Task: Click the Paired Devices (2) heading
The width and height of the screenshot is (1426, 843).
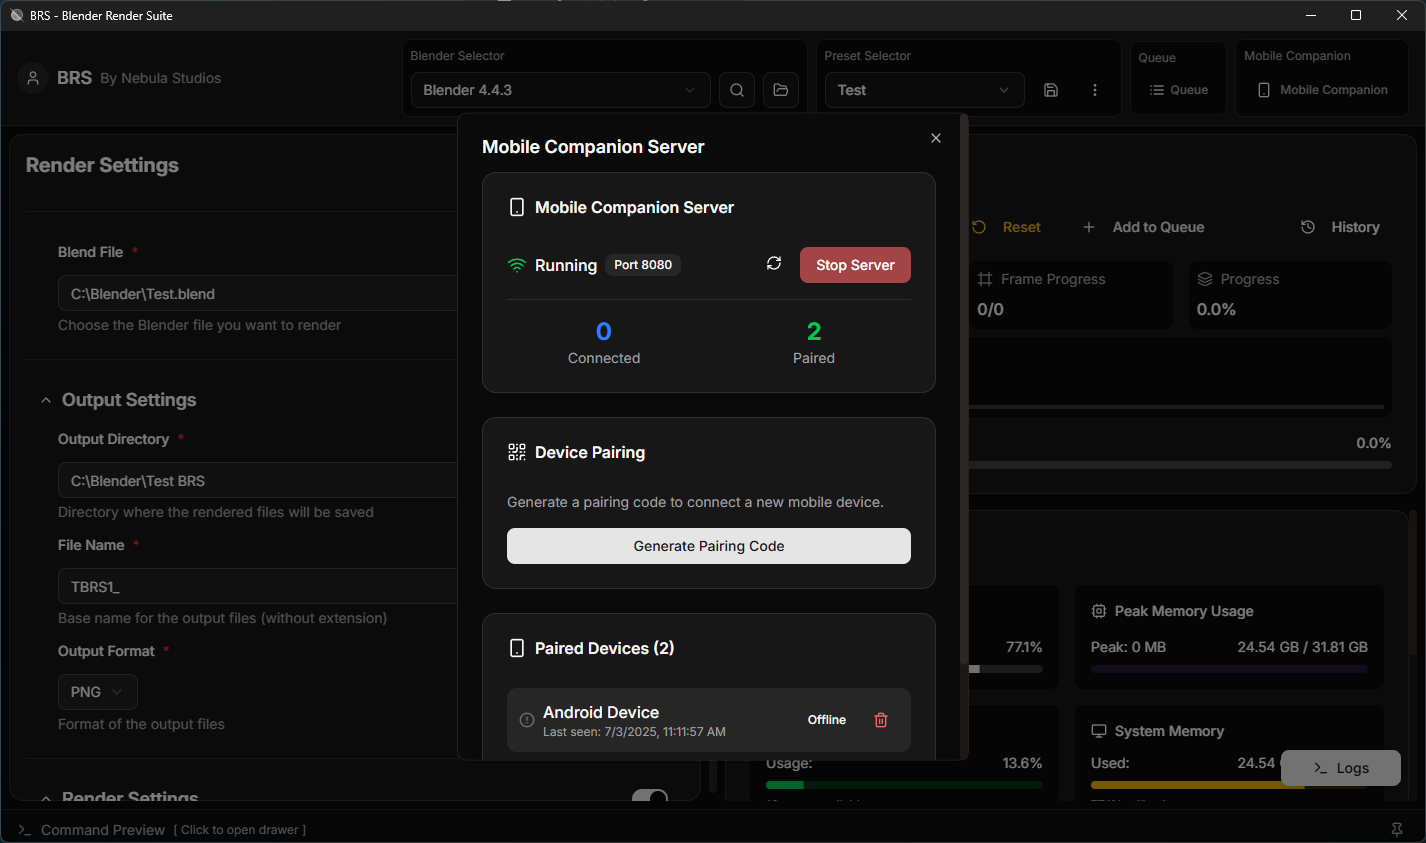Action: point(604,648)
